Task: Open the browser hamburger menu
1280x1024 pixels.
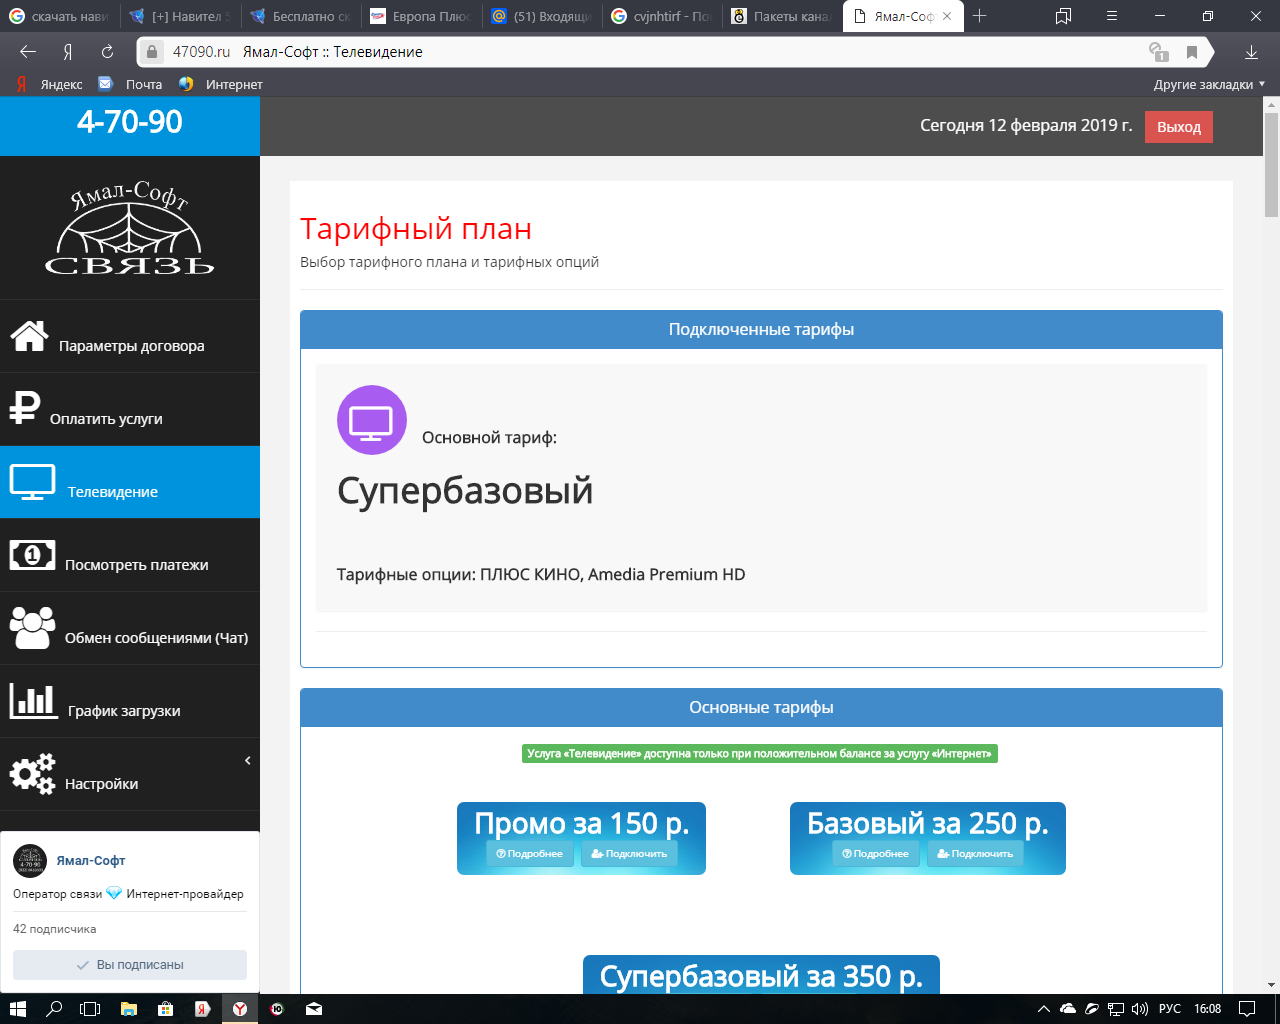Action: (1112, 16)
